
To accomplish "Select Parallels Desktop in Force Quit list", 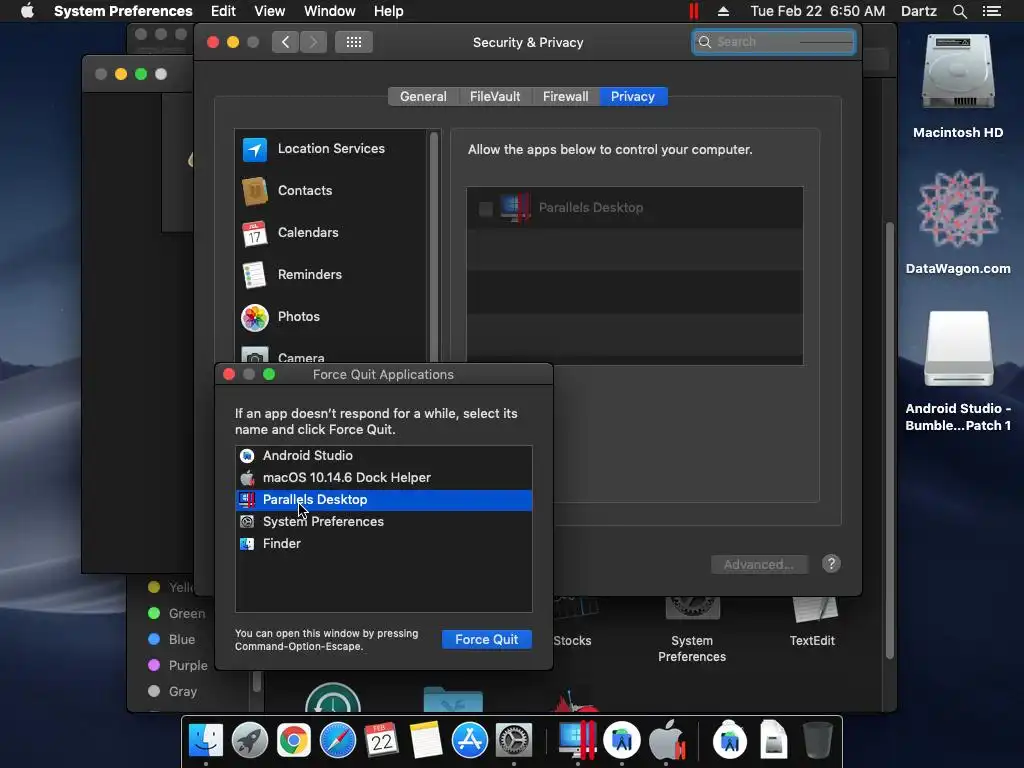I will pos(384,500).
